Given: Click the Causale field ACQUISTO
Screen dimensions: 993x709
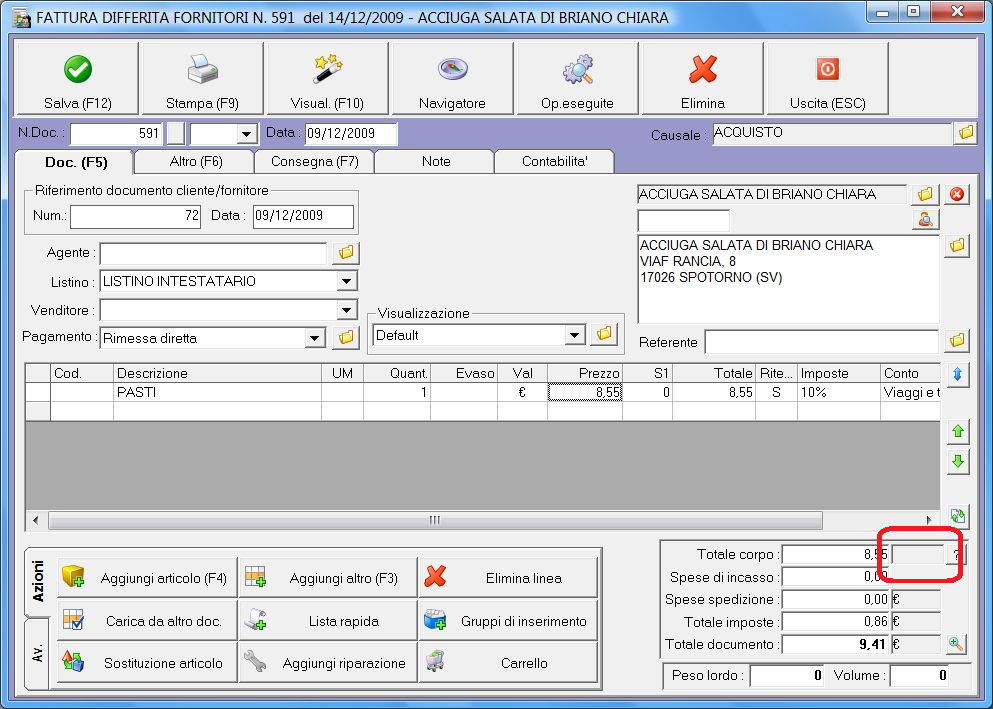Looking at the screenshot, I should (832, 134).
